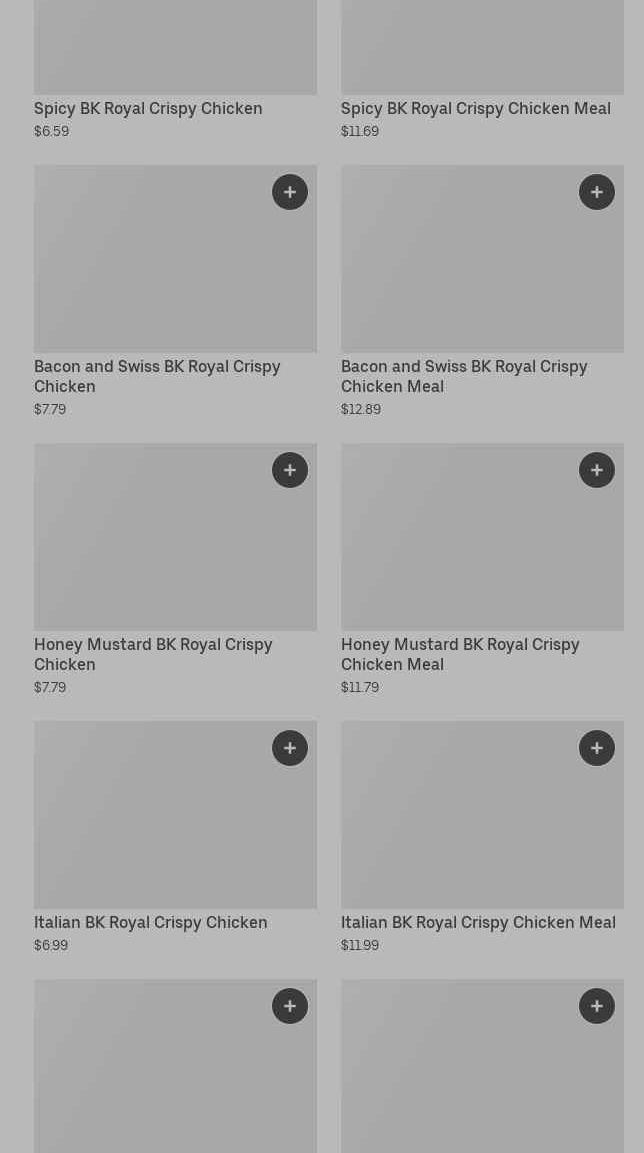Tap plus button on bottom-left unnamed item

290,1006
